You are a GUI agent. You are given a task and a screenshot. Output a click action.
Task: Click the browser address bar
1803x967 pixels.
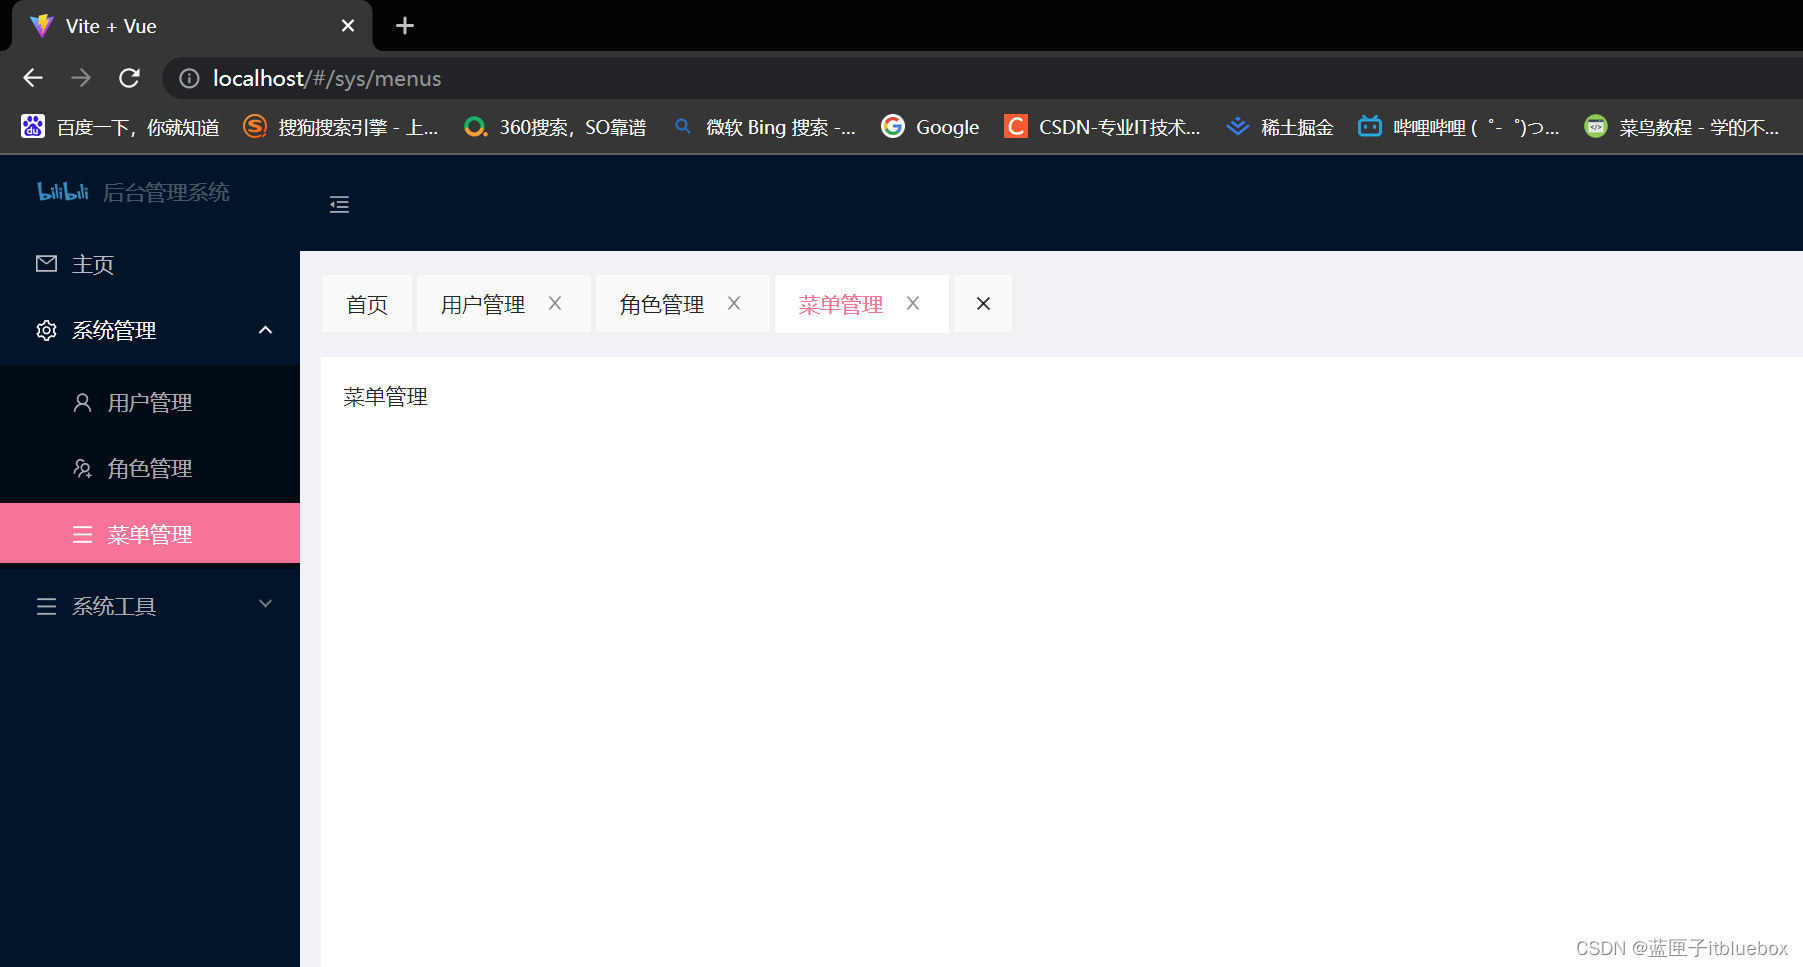[600, 78]
